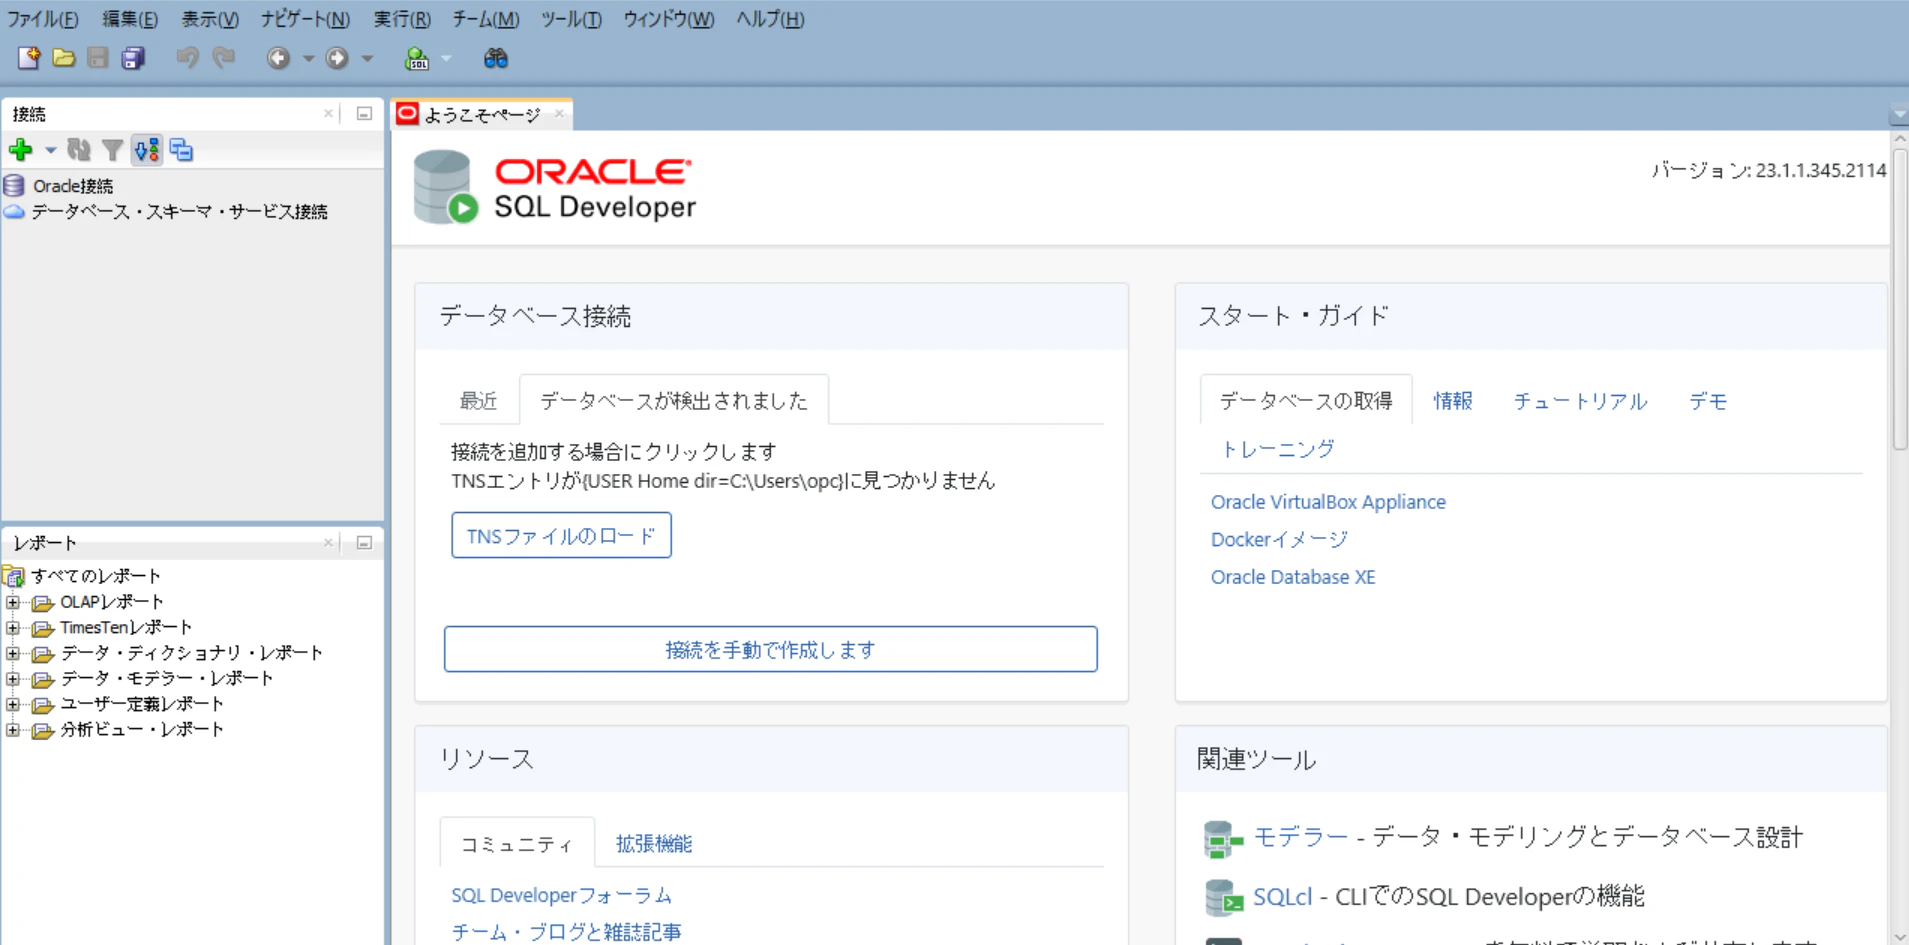Select the チュートリアル tab
The image size is (1909, 945).
click(1580, 401)
